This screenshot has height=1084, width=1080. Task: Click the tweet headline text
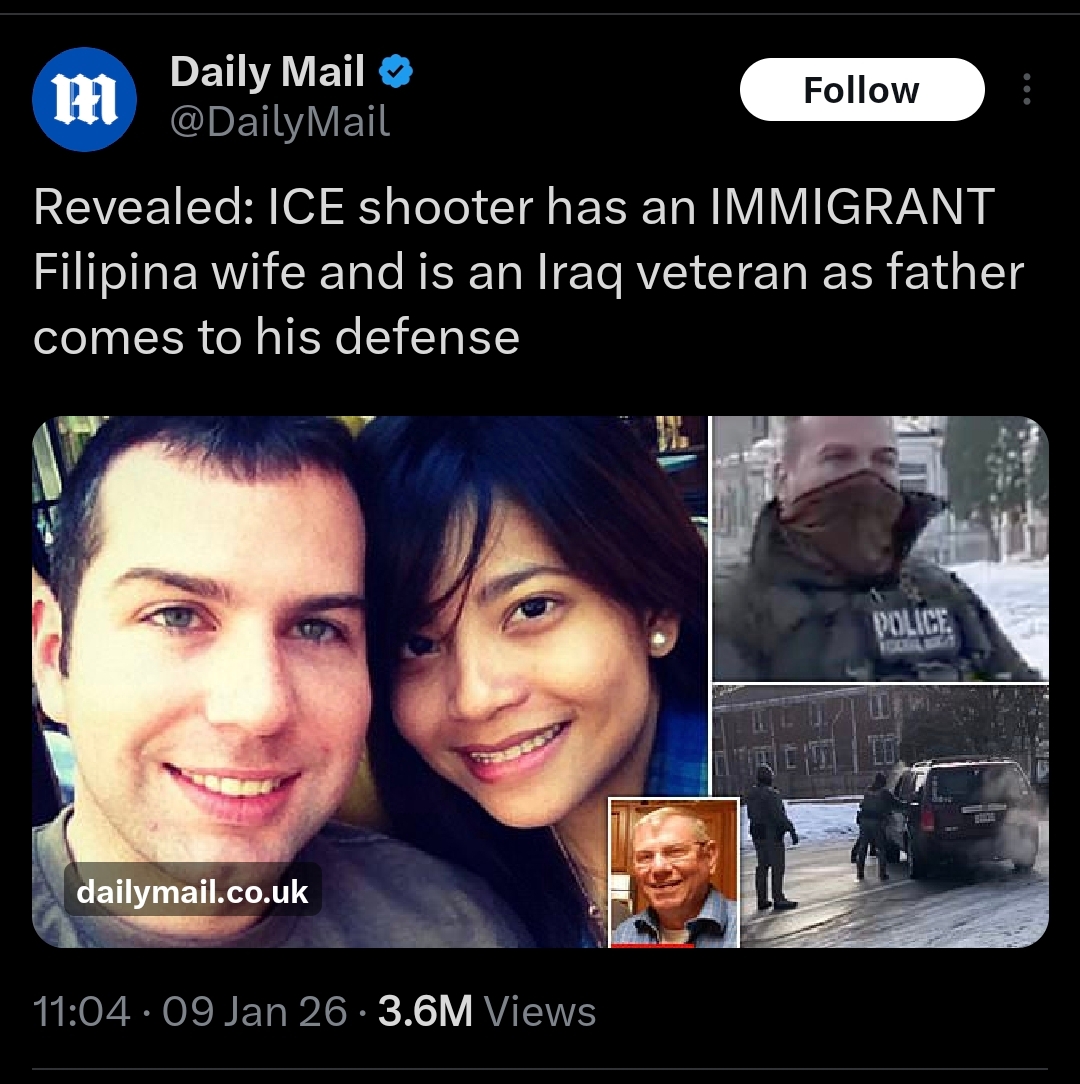(x=529, y=272)
